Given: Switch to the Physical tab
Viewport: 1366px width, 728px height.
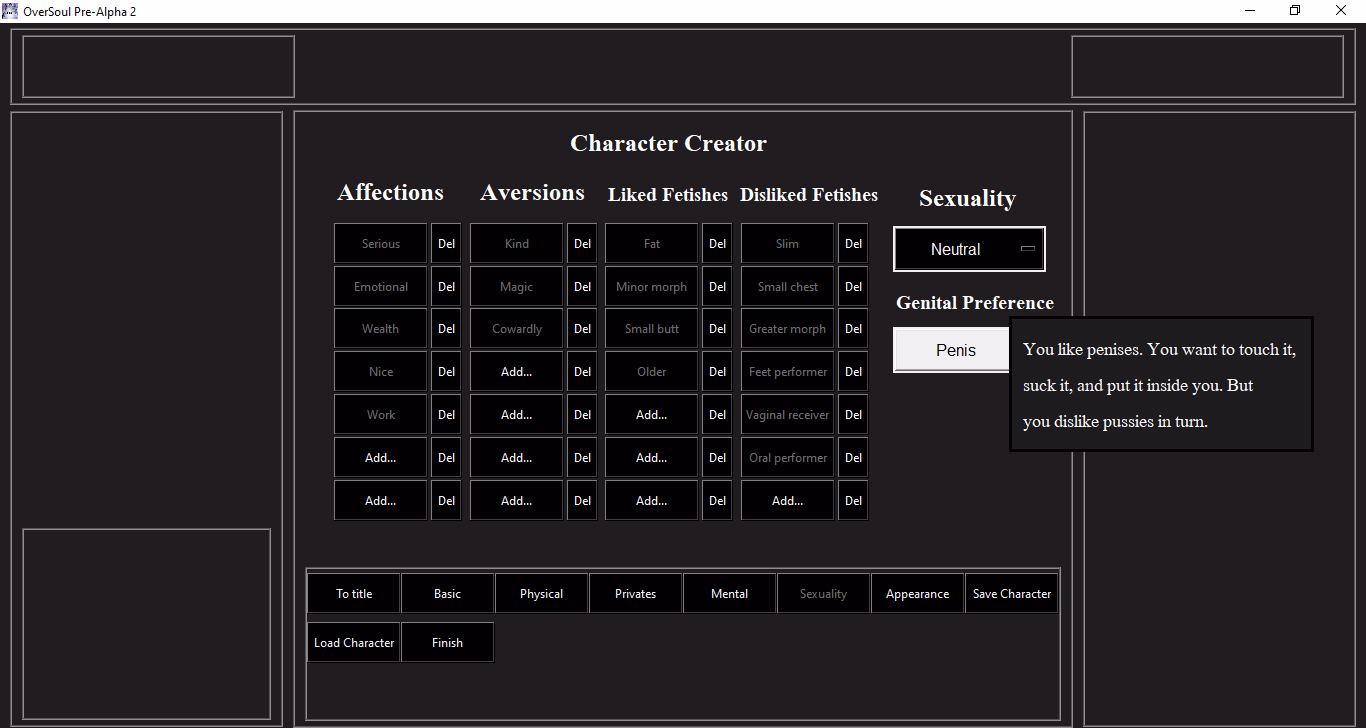Looking at the screenshot, I should coord(542,593).
